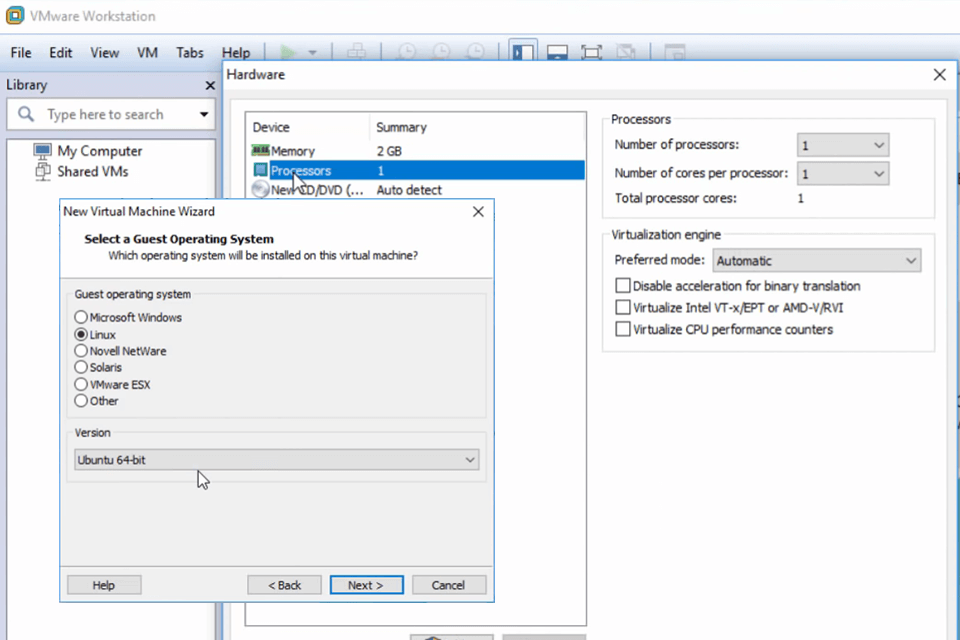Click the Unity mode toolbar icon
Viewport: 960px width, 640px height.
(x=626, y=53)
